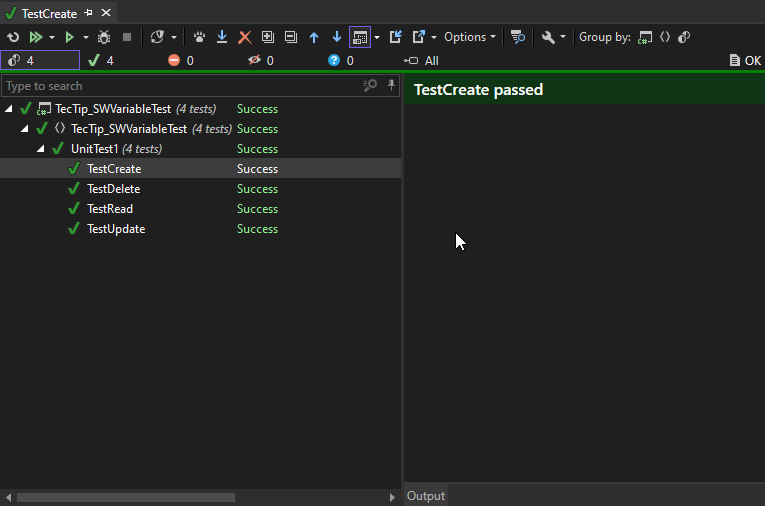The height and width of the screenshot is (506, 765).
Task: Run selected tests with the single play icon
Action: (69, 37)
